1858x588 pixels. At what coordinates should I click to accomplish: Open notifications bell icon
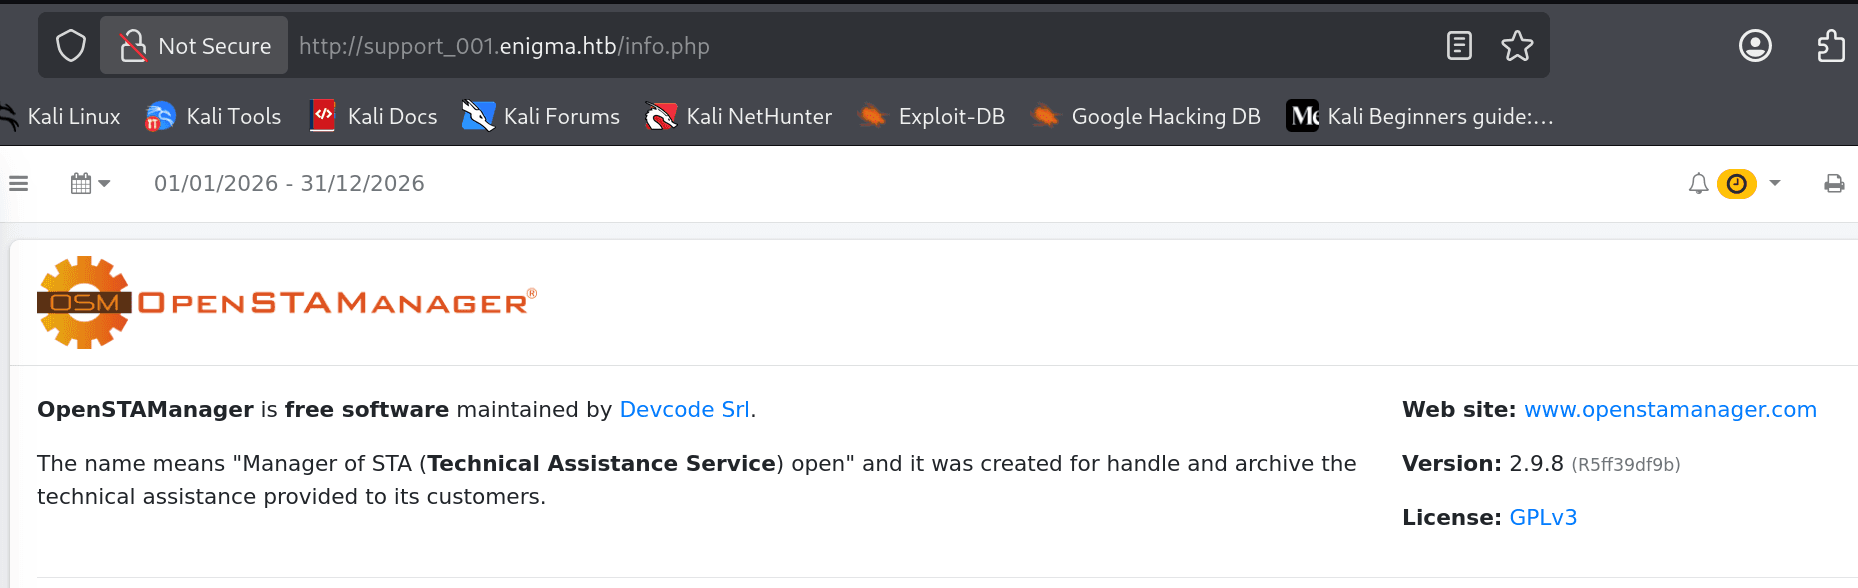point(1698,183)
